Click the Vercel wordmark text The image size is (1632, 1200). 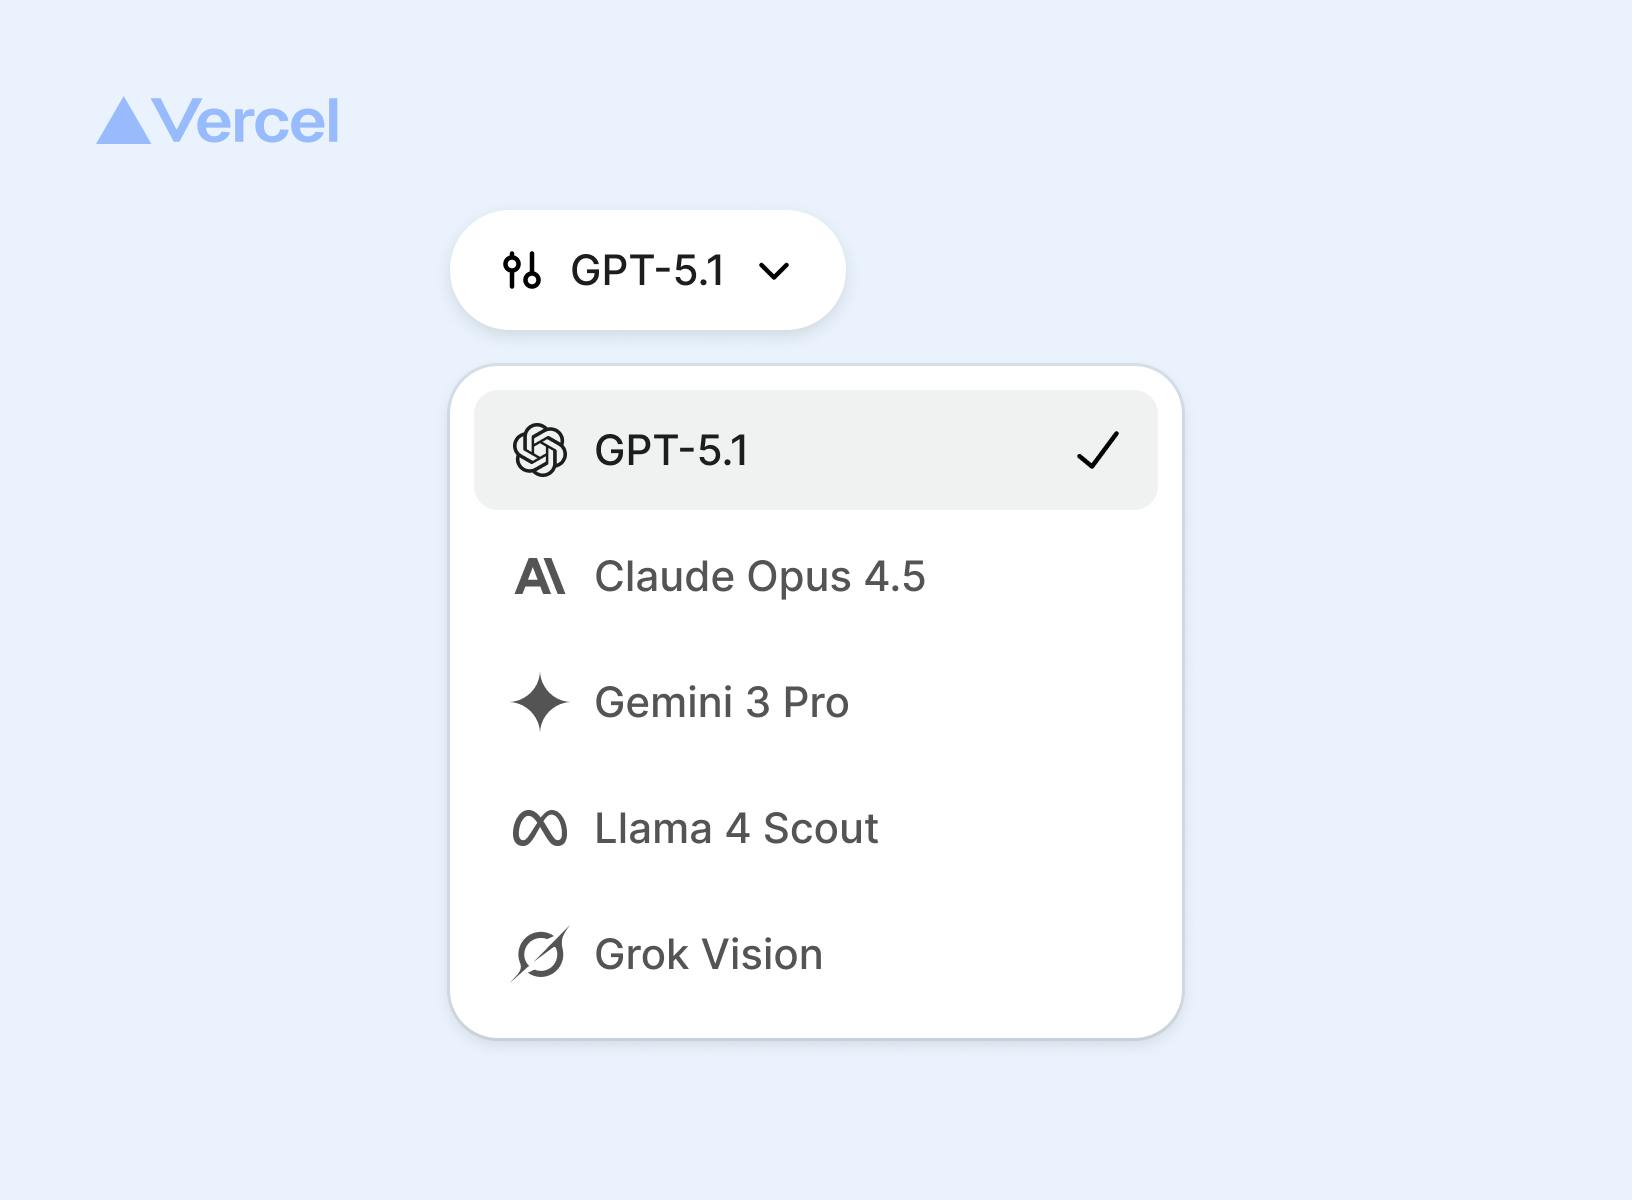tap(246, 122)
